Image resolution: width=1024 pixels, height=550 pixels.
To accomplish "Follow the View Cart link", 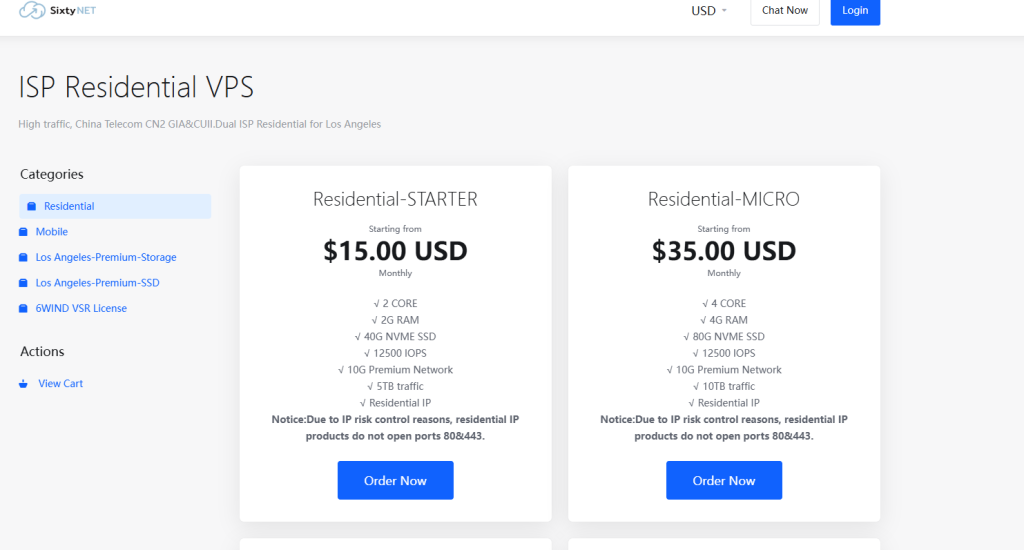I will [x=60, y=384].
